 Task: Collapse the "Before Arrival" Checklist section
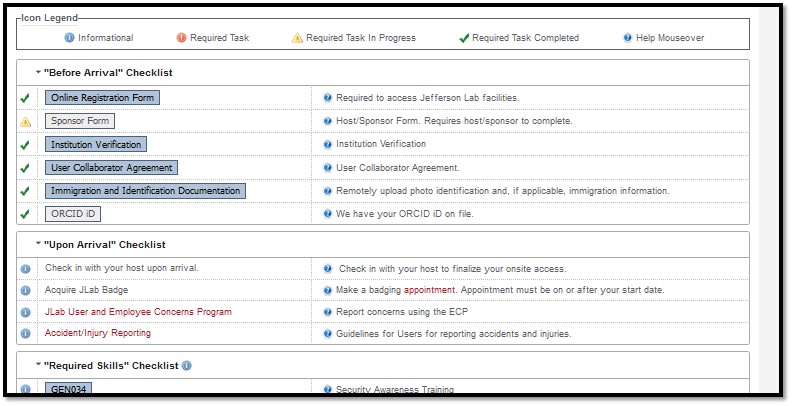tap(38, 73)
